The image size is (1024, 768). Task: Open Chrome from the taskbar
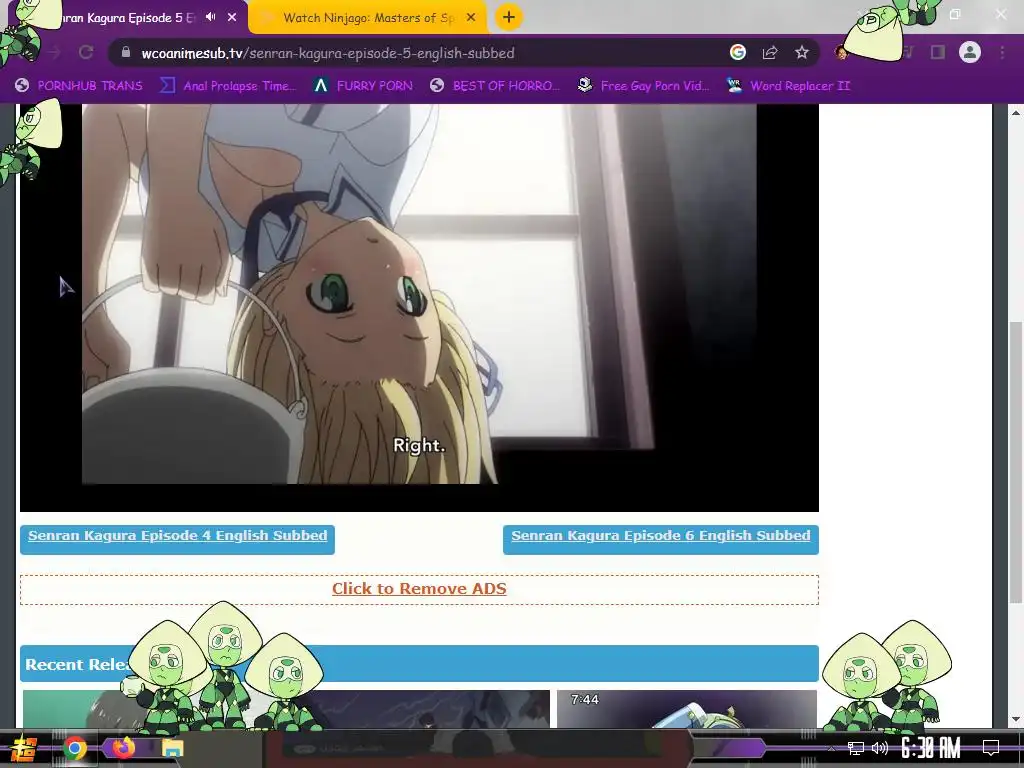74,748
